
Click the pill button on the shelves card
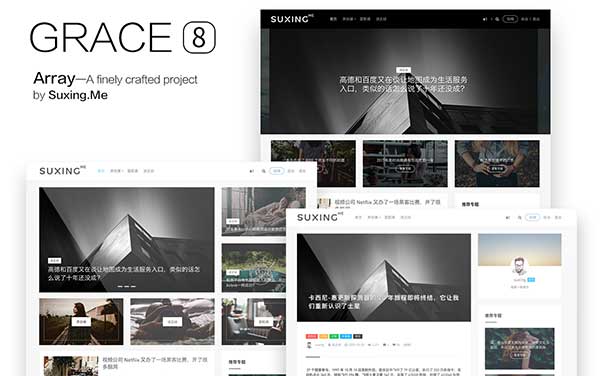point(405,169)
